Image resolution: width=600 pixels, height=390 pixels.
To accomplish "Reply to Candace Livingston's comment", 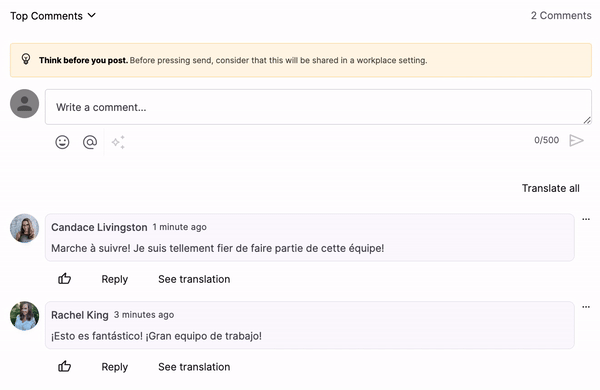I will (x=114, y=279).
